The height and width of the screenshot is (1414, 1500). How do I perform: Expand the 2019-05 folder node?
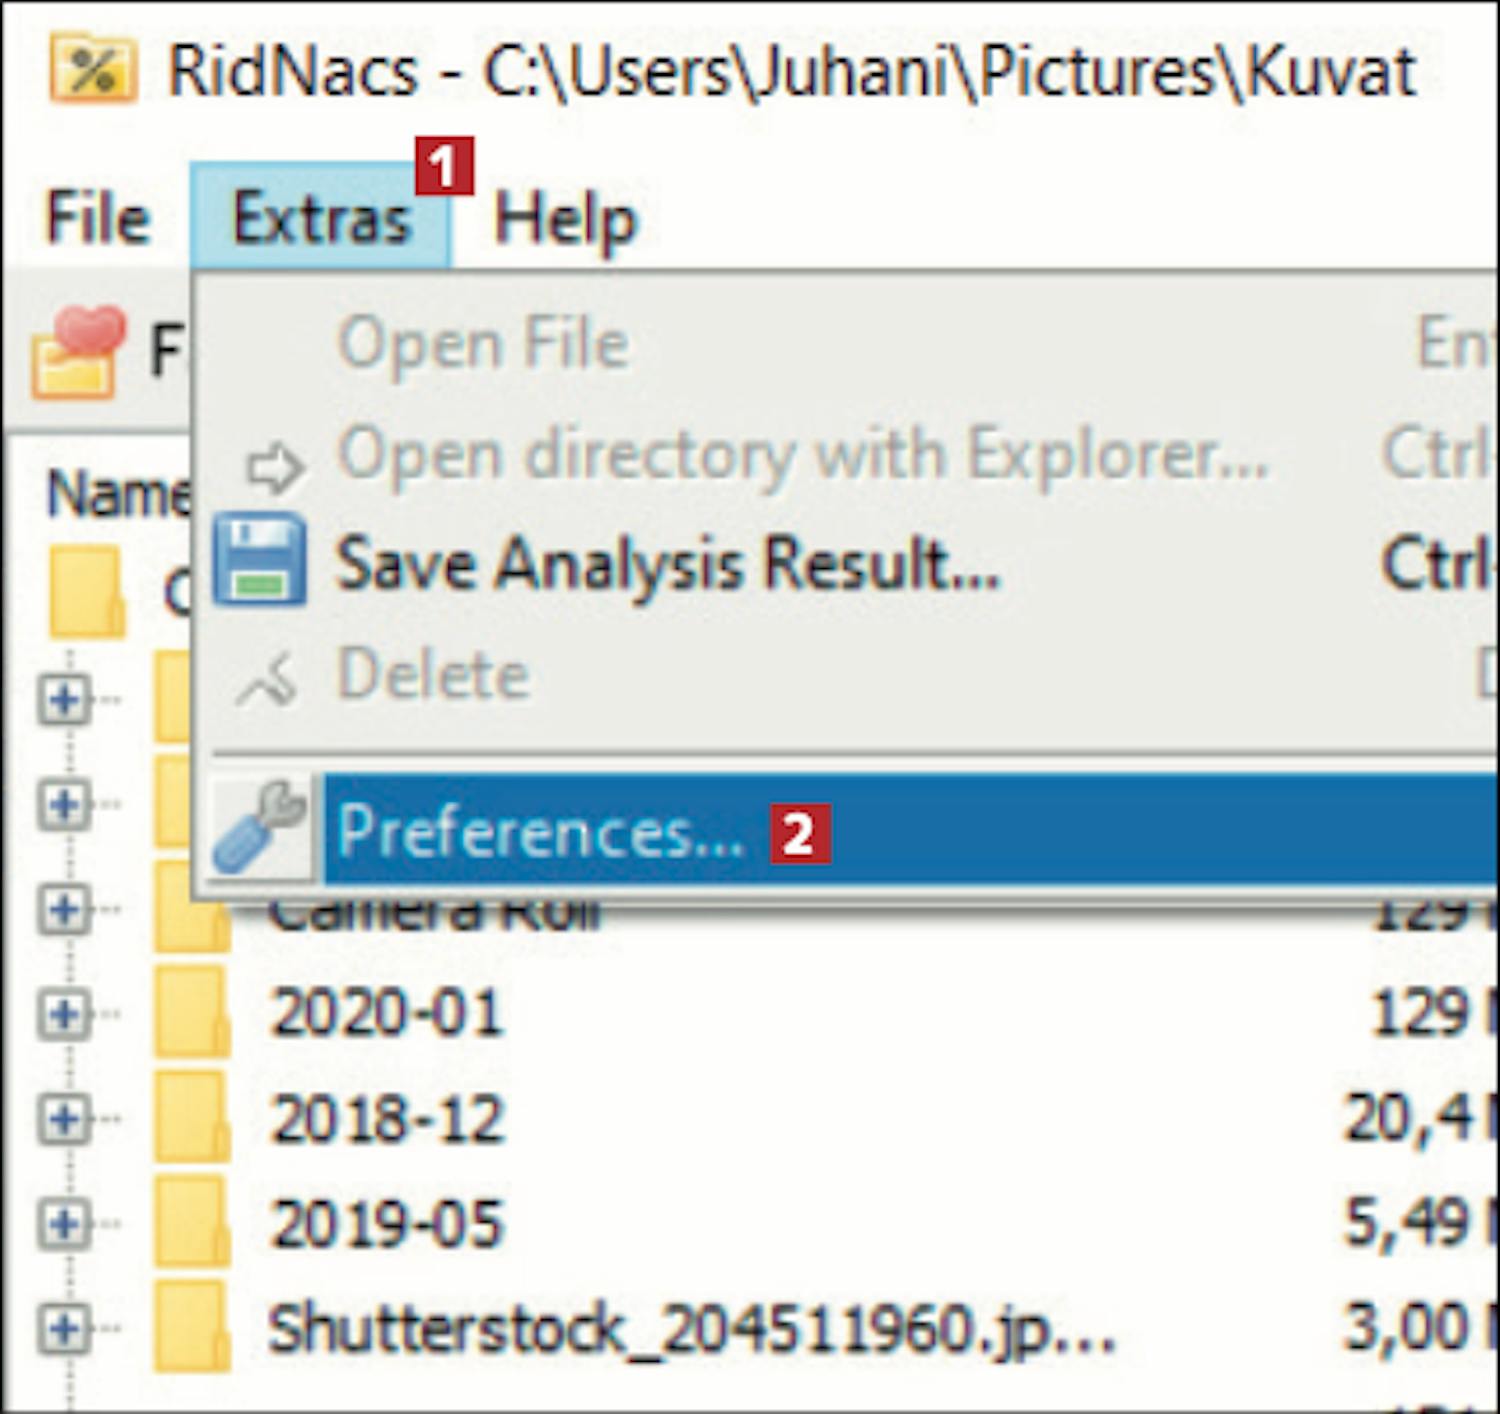click(x=64, y=1224)
